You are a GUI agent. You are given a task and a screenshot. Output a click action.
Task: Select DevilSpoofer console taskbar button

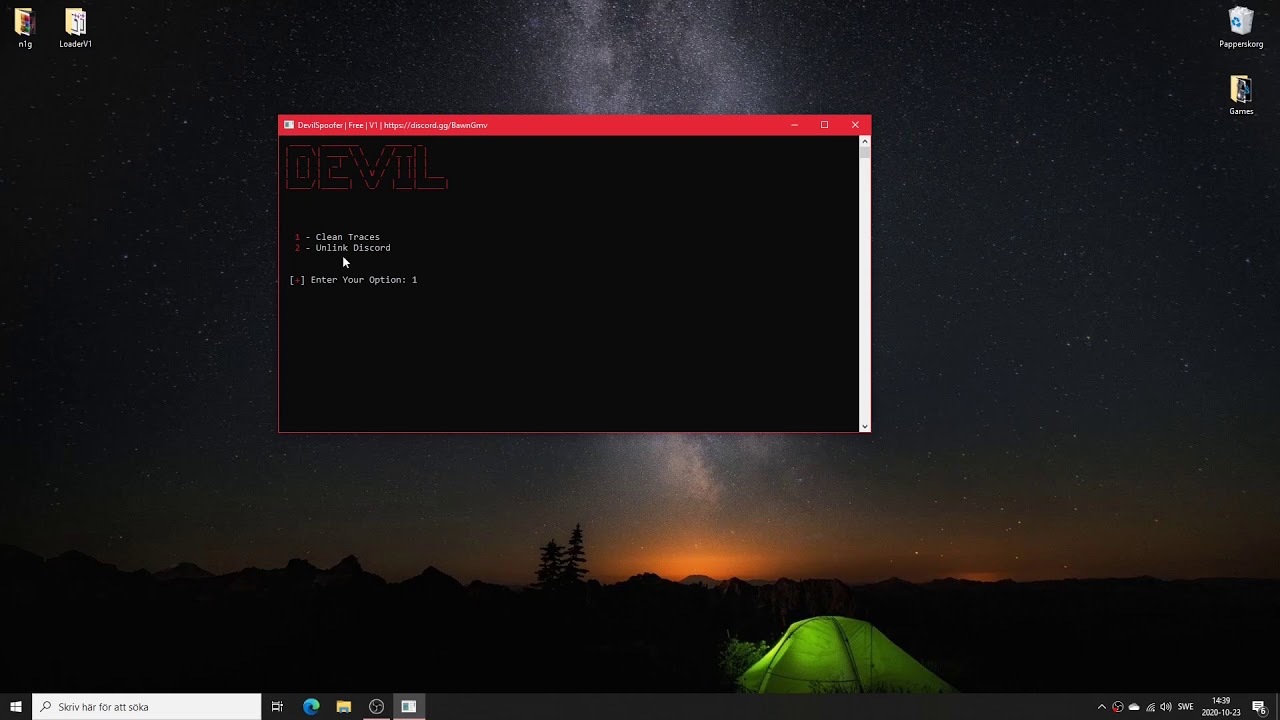pos(409,706)
